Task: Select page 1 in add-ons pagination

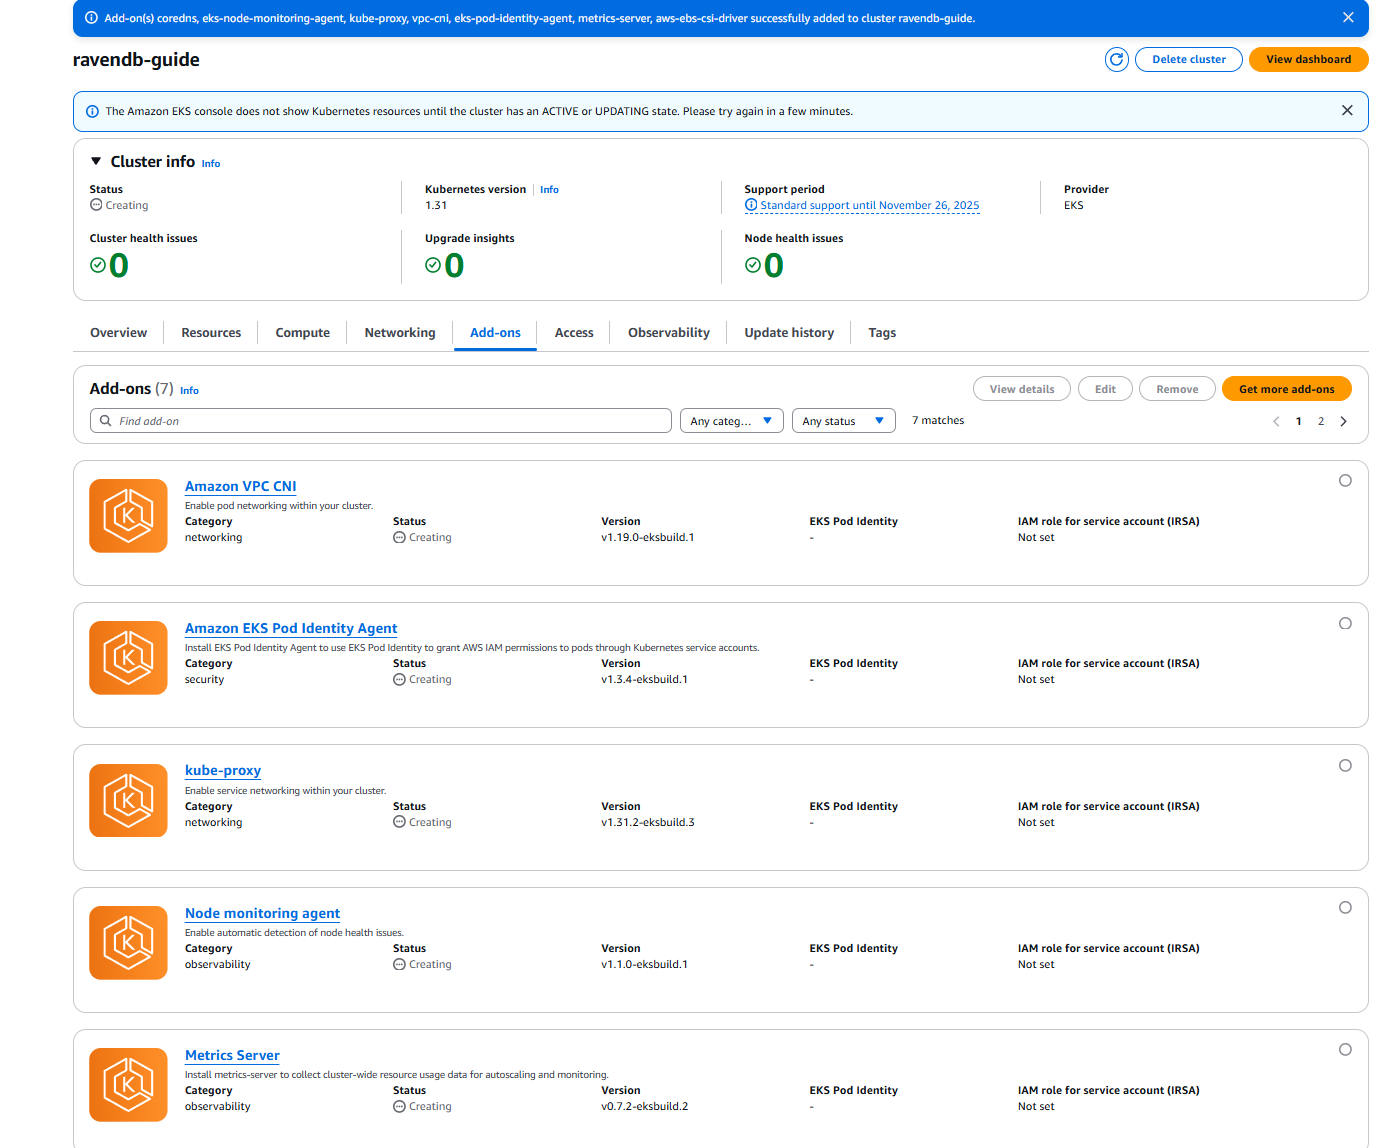Action: 1299,421
